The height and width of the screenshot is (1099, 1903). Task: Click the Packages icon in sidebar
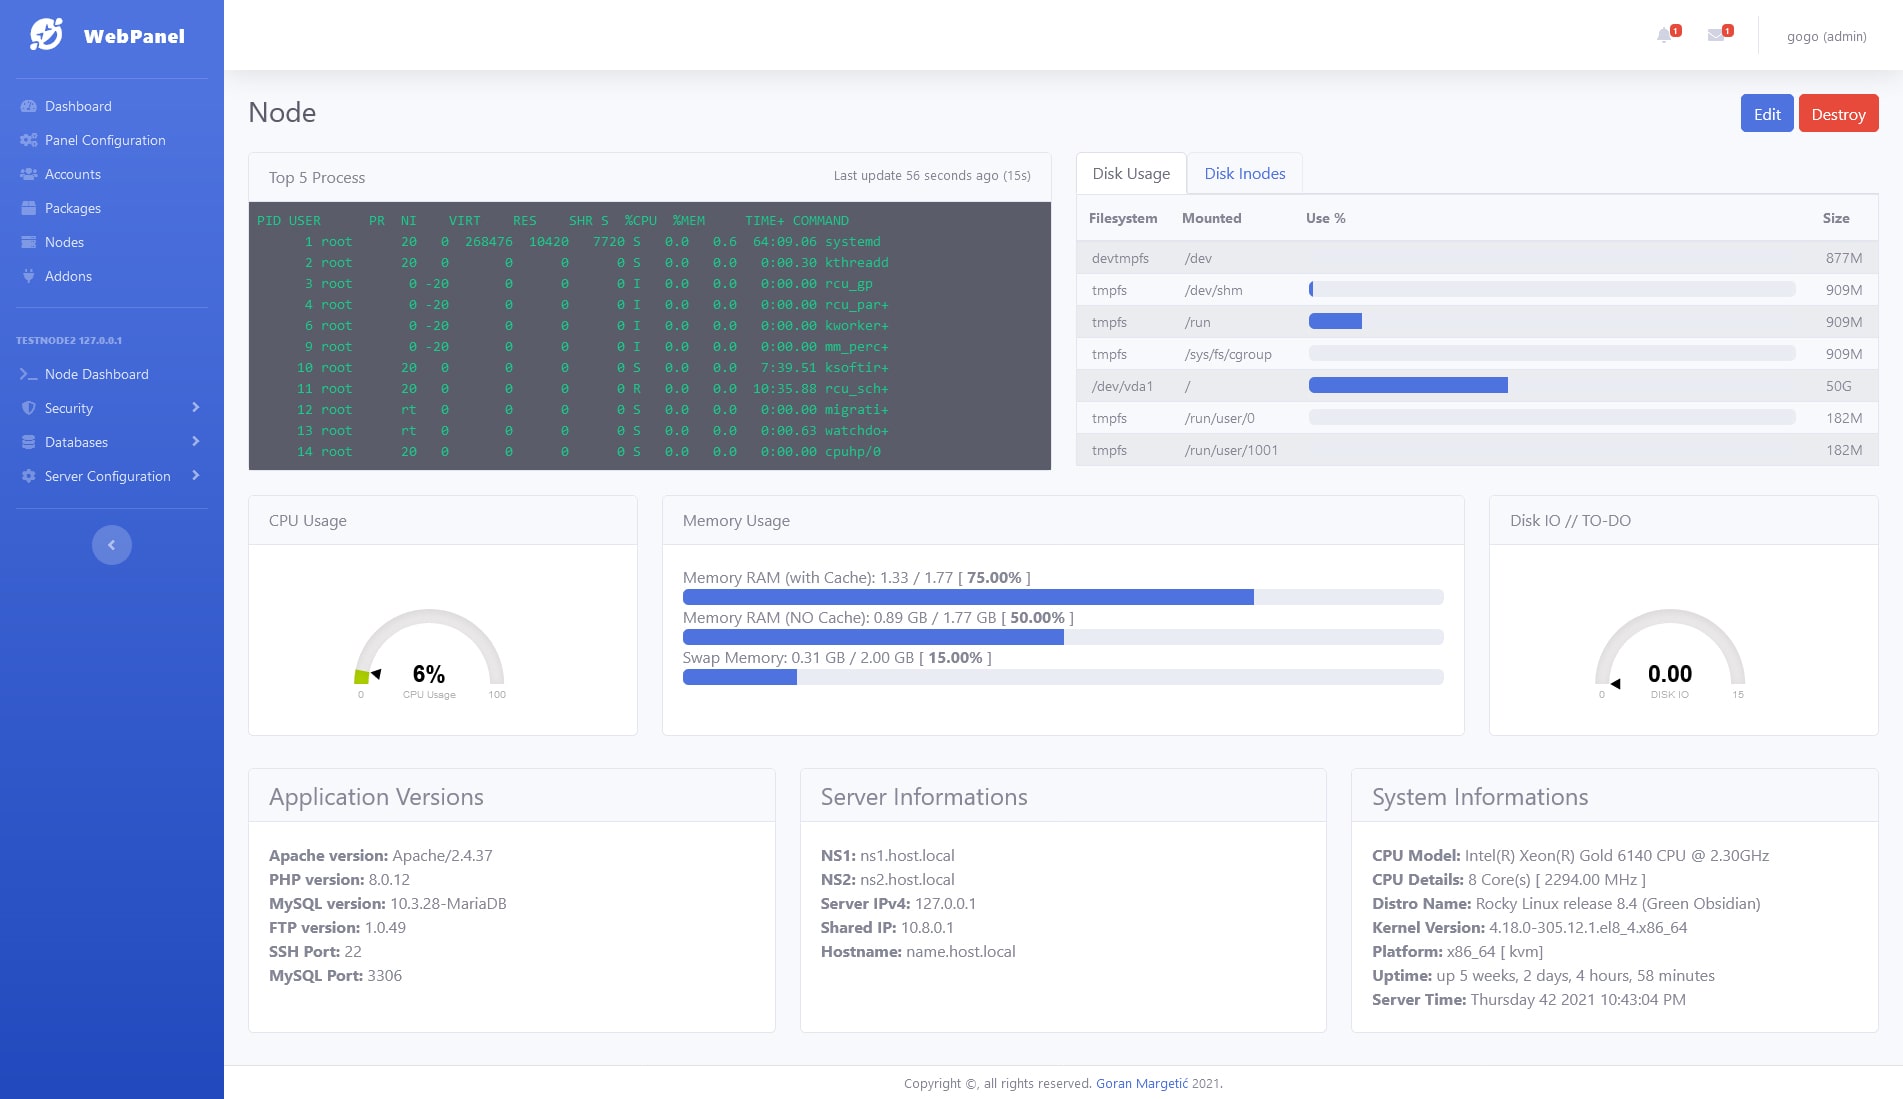coord(28,208)
